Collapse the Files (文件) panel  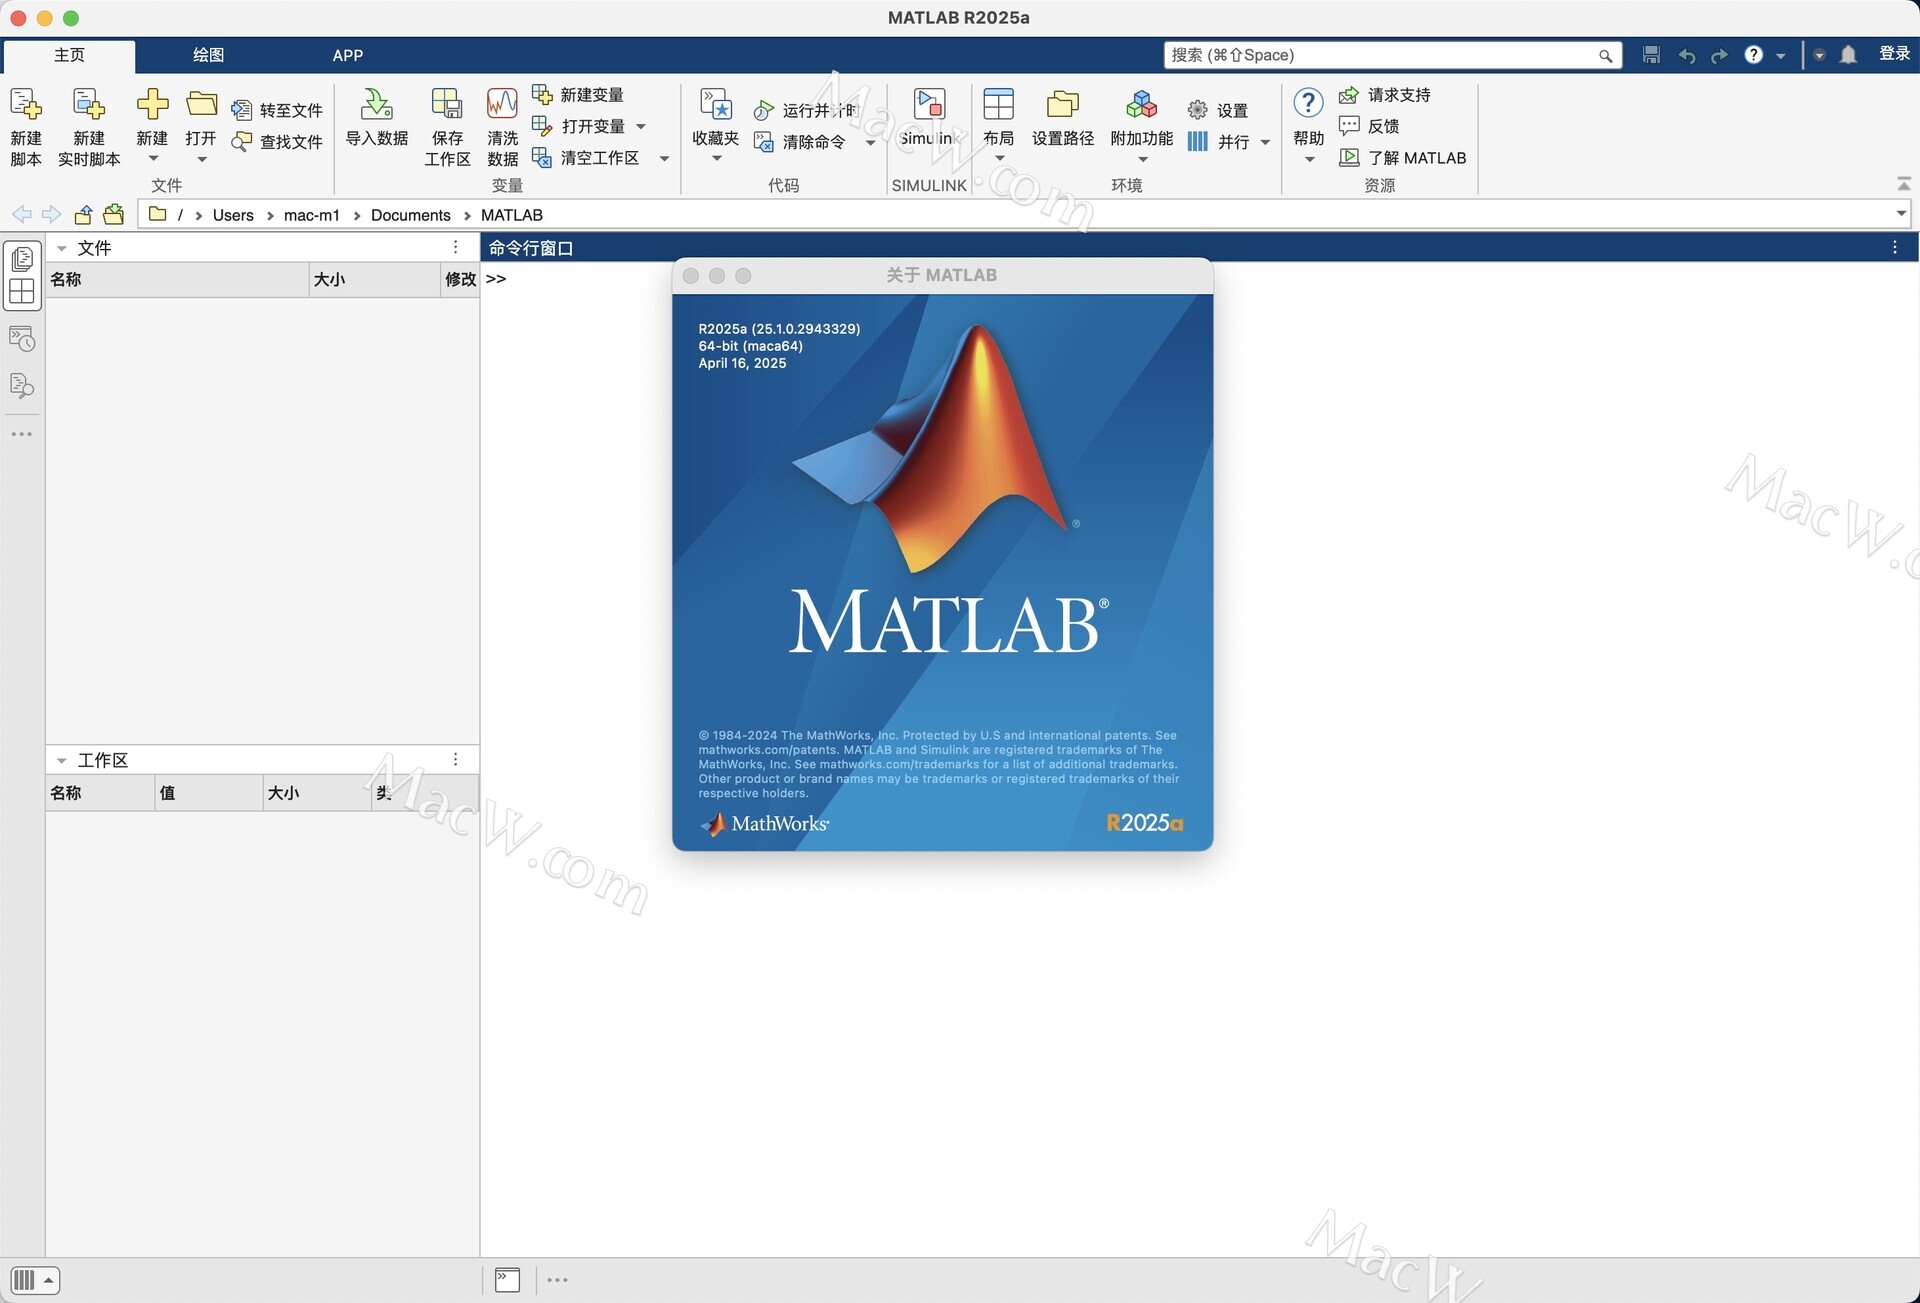point(62,248)
